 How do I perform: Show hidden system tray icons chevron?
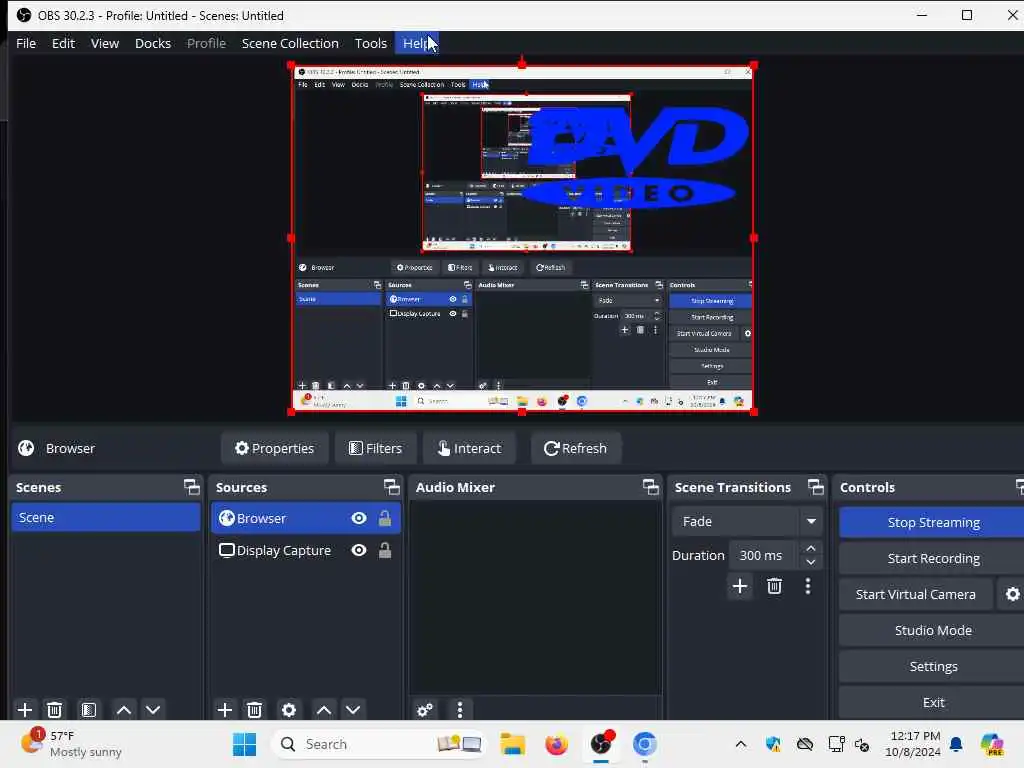[741, 744]
